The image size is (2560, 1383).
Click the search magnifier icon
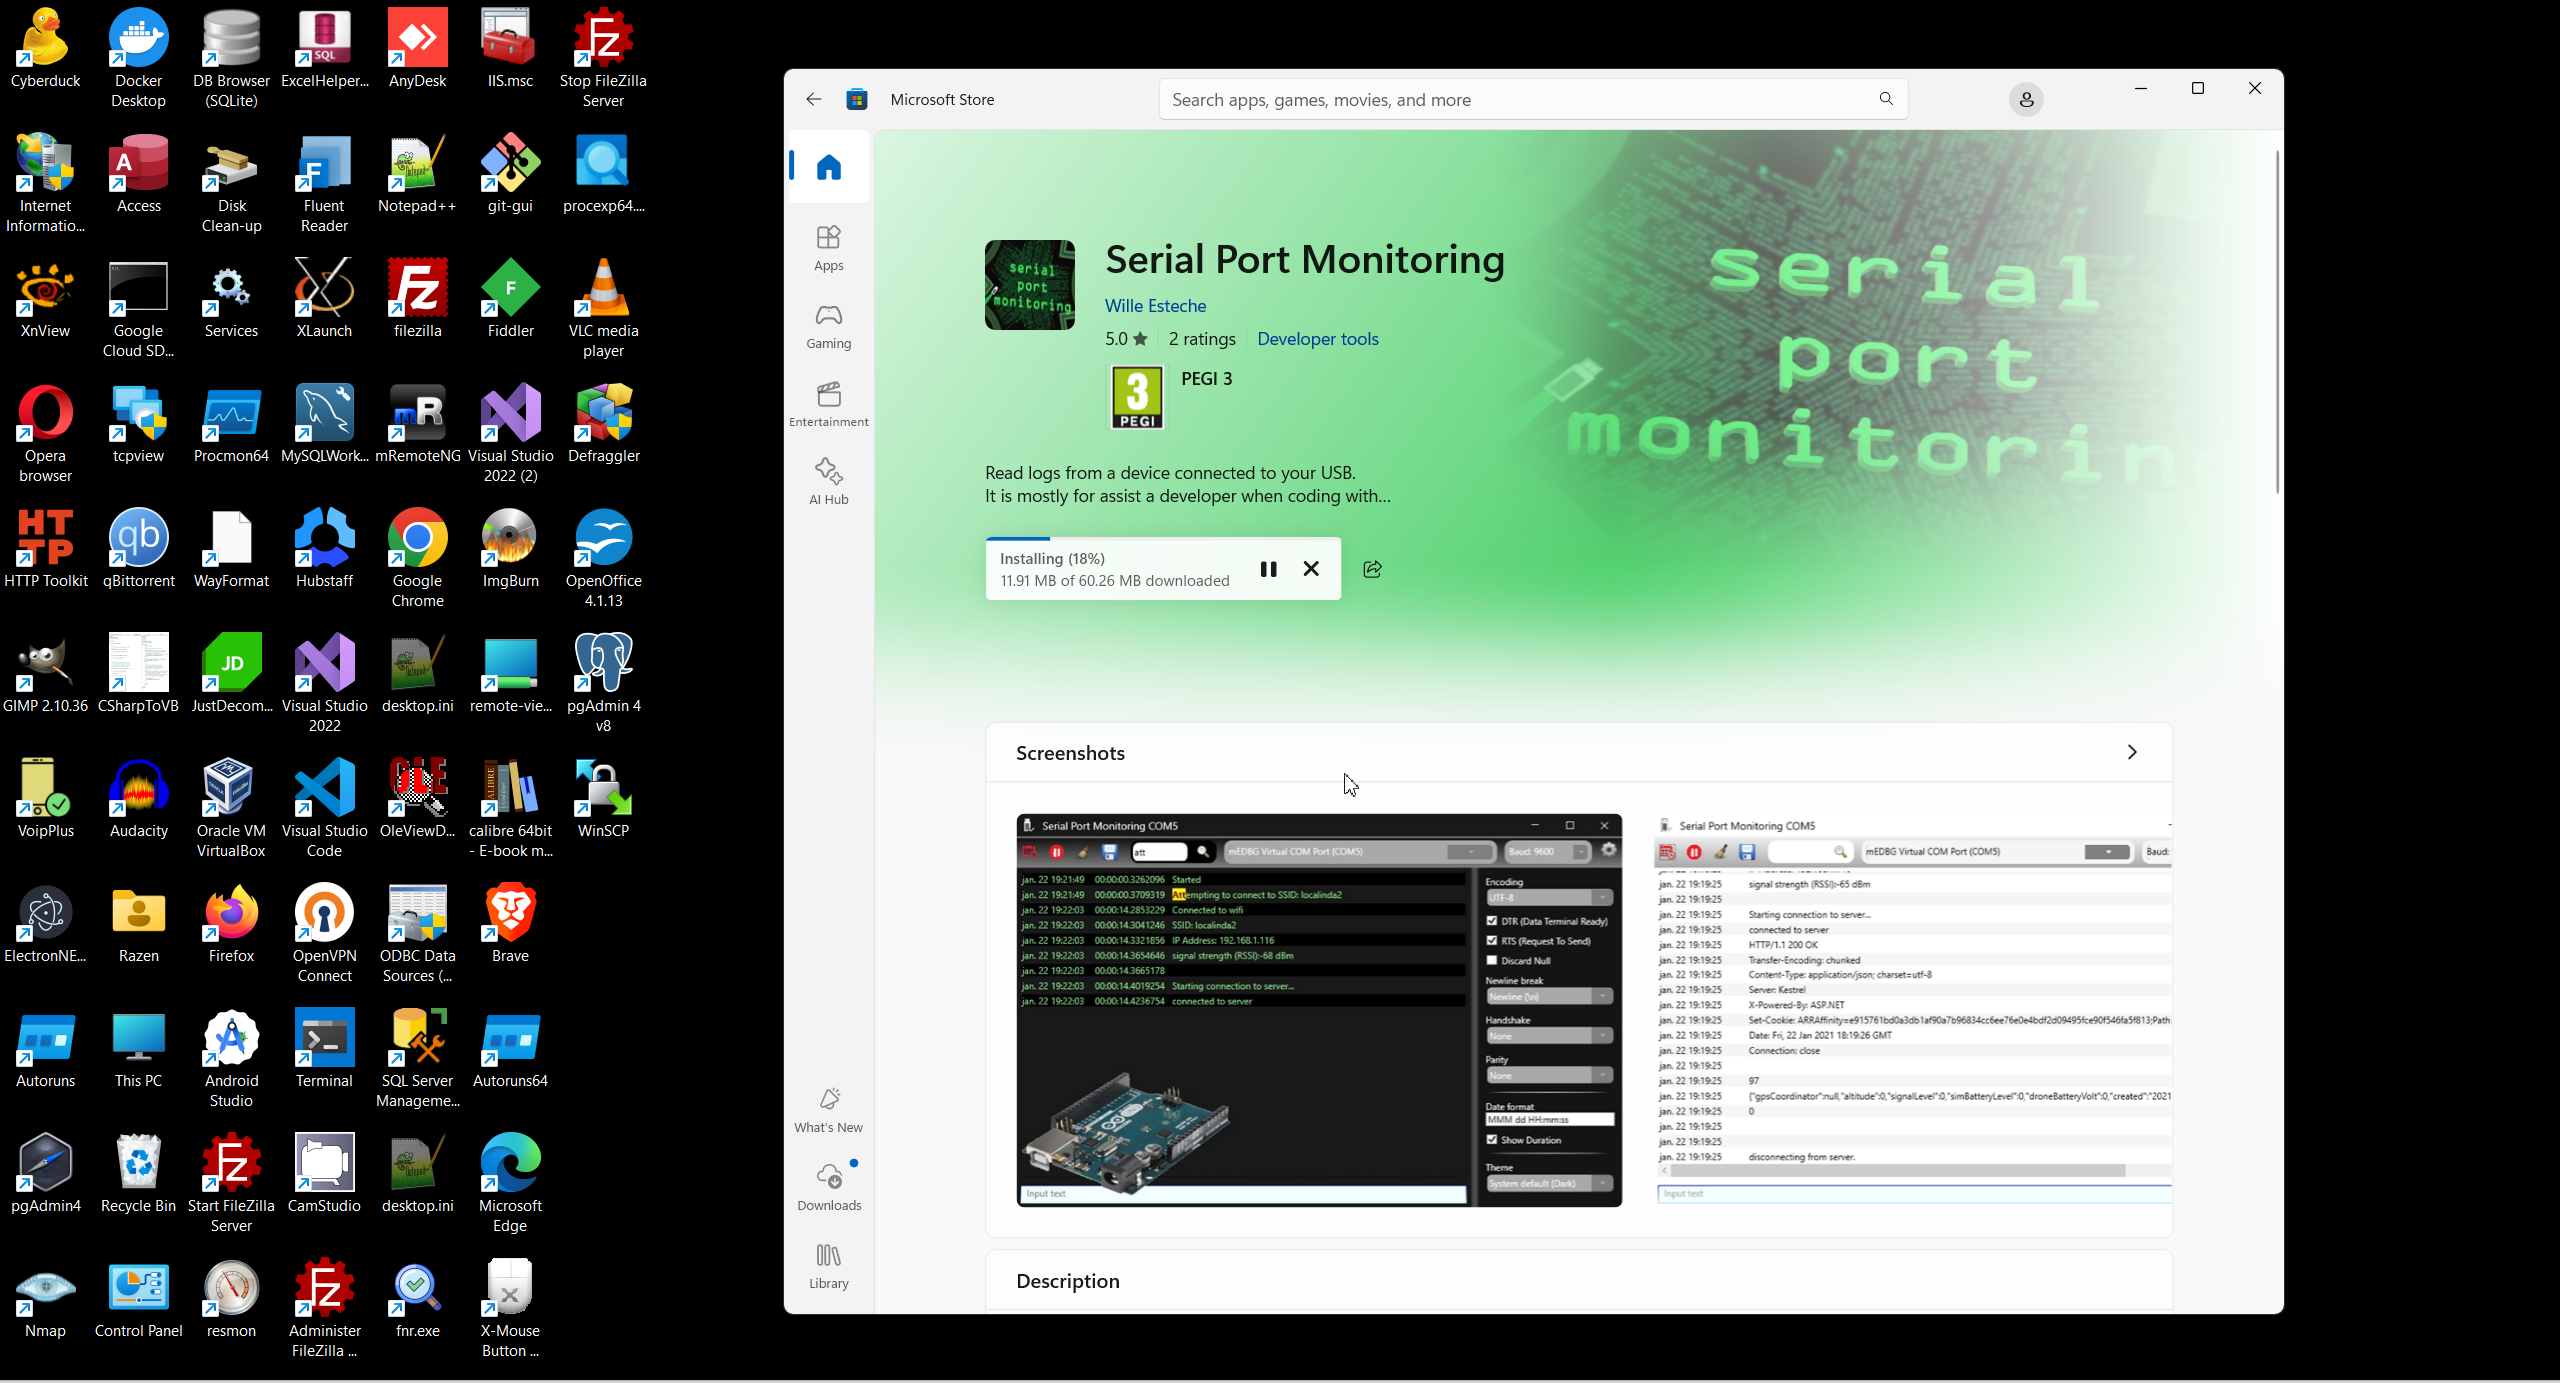1885,99
